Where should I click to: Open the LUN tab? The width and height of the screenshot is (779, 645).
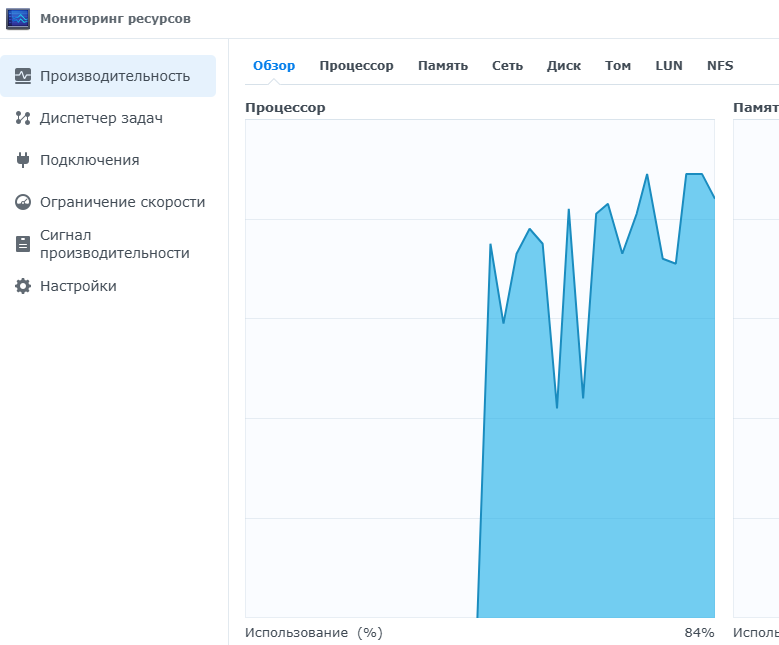click(x=669, y=66)
